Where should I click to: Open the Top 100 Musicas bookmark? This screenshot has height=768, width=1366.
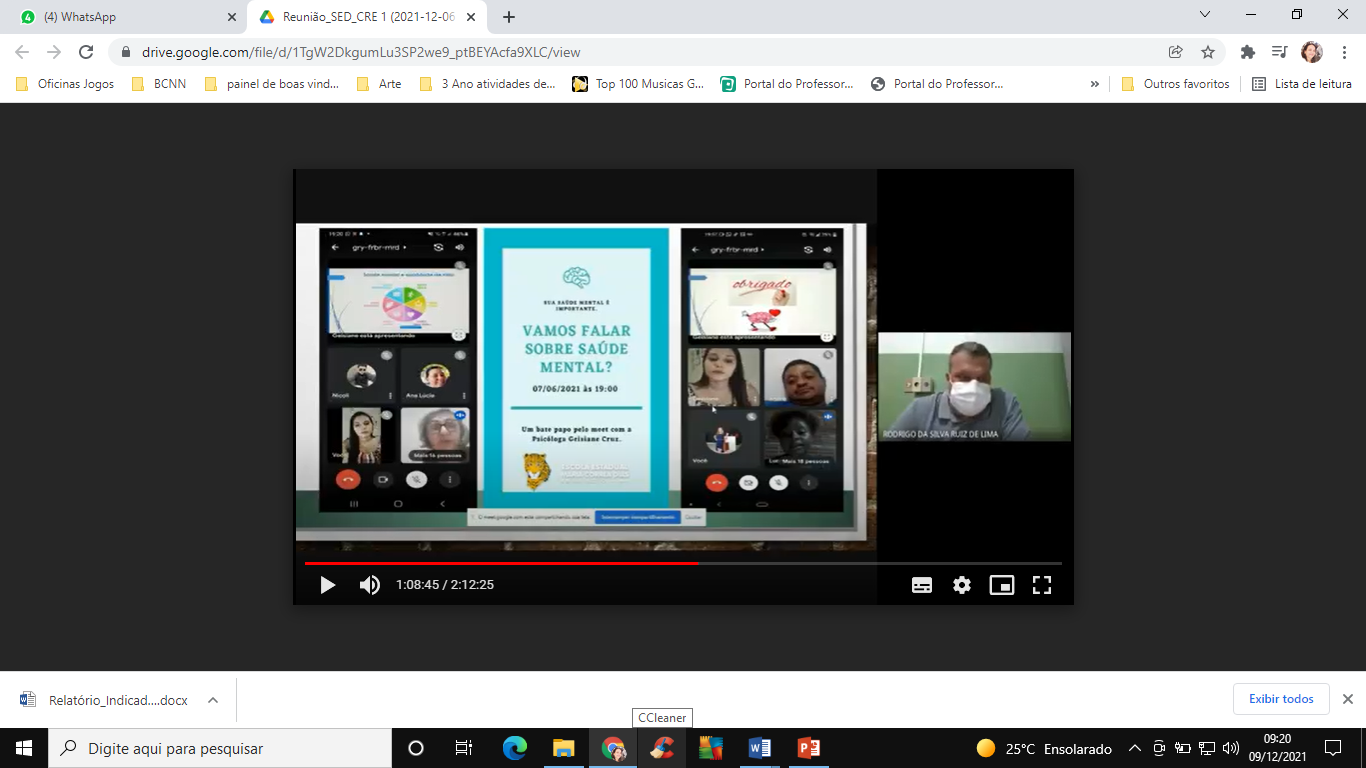pos(638,84)
